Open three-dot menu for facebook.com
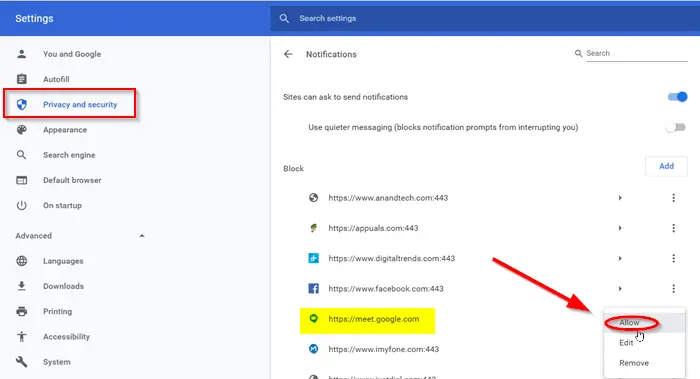The image size is (700, 379). (x=673, y=289)
